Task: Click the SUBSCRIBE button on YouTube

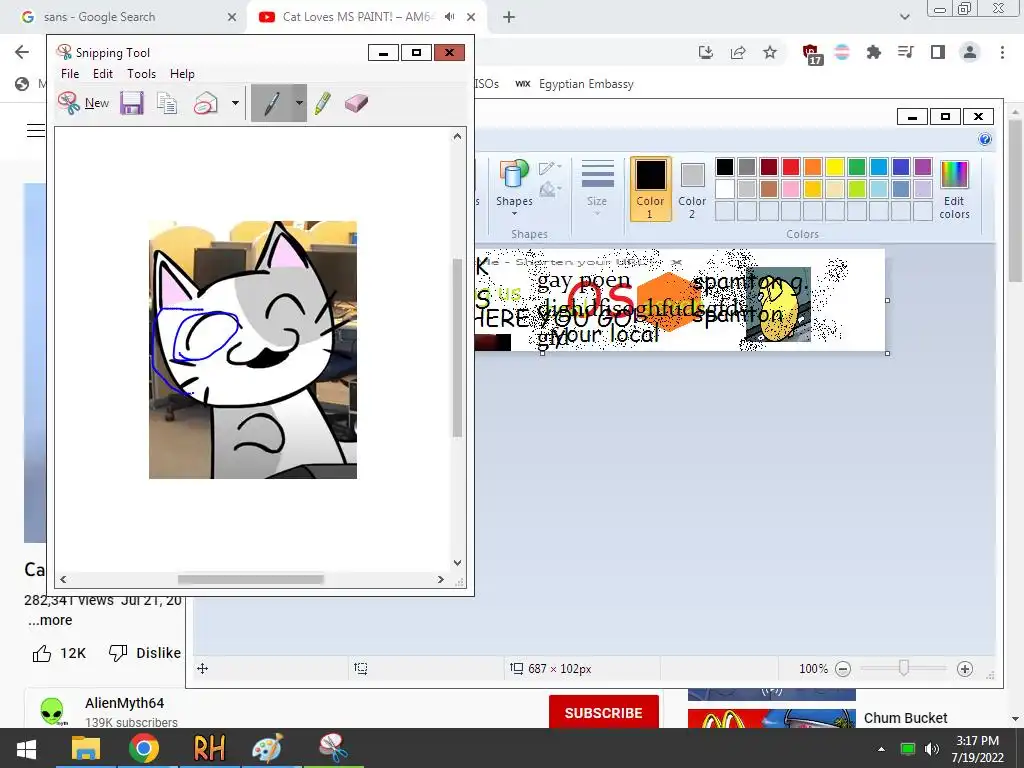Action: pyautogui.click(x=603, y=712)
